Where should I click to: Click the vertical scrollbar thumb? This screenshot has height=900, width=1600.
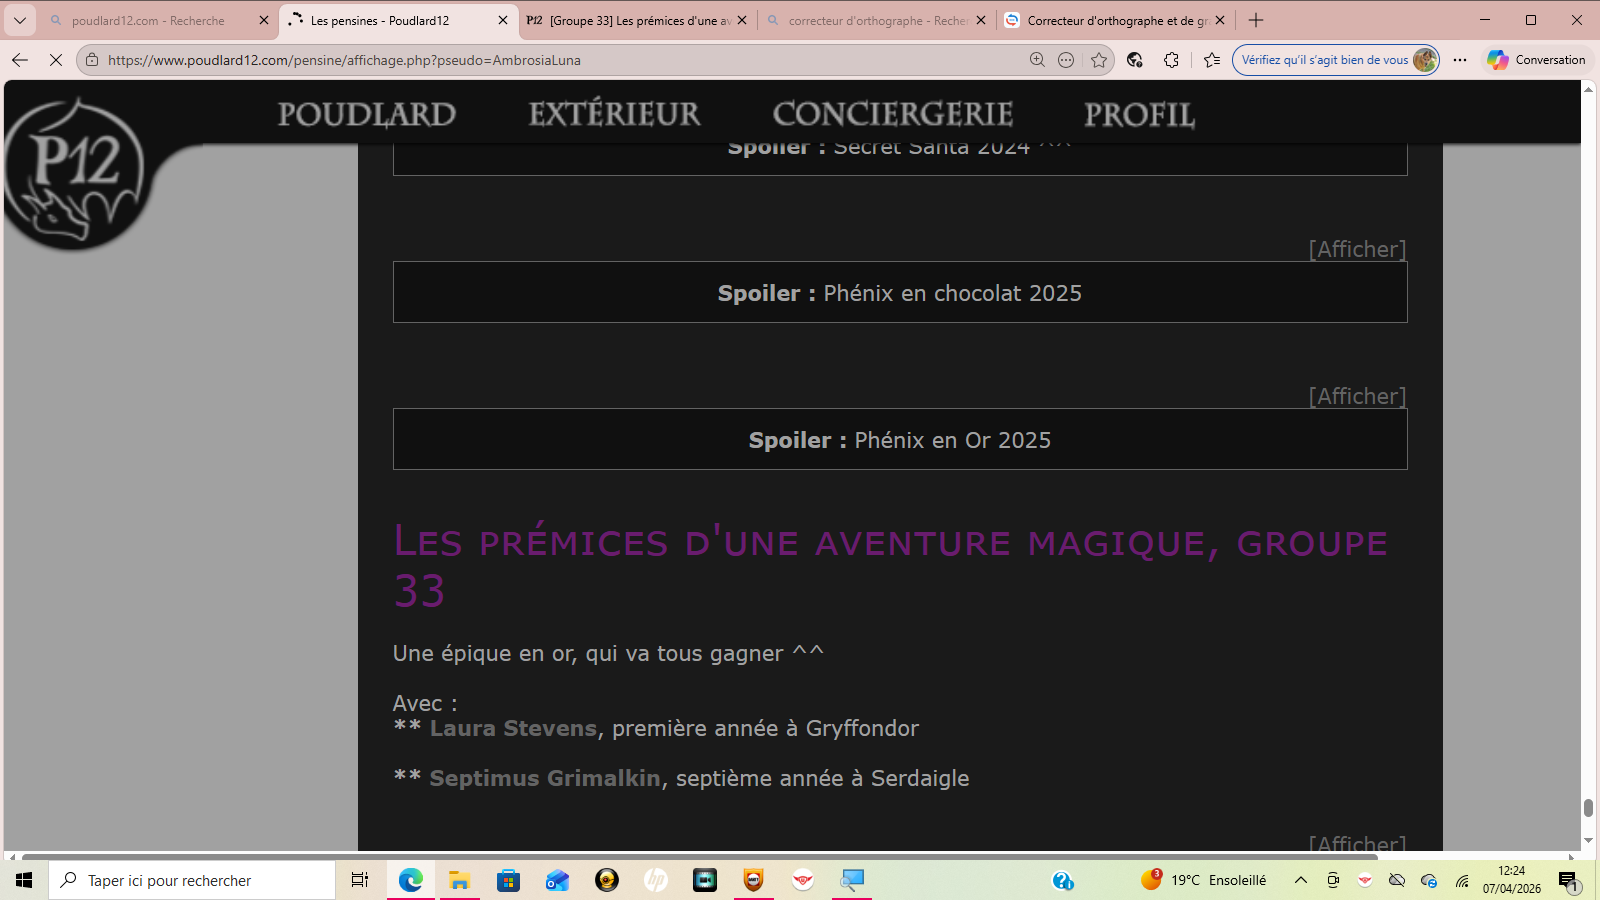tap(1588, 808)
